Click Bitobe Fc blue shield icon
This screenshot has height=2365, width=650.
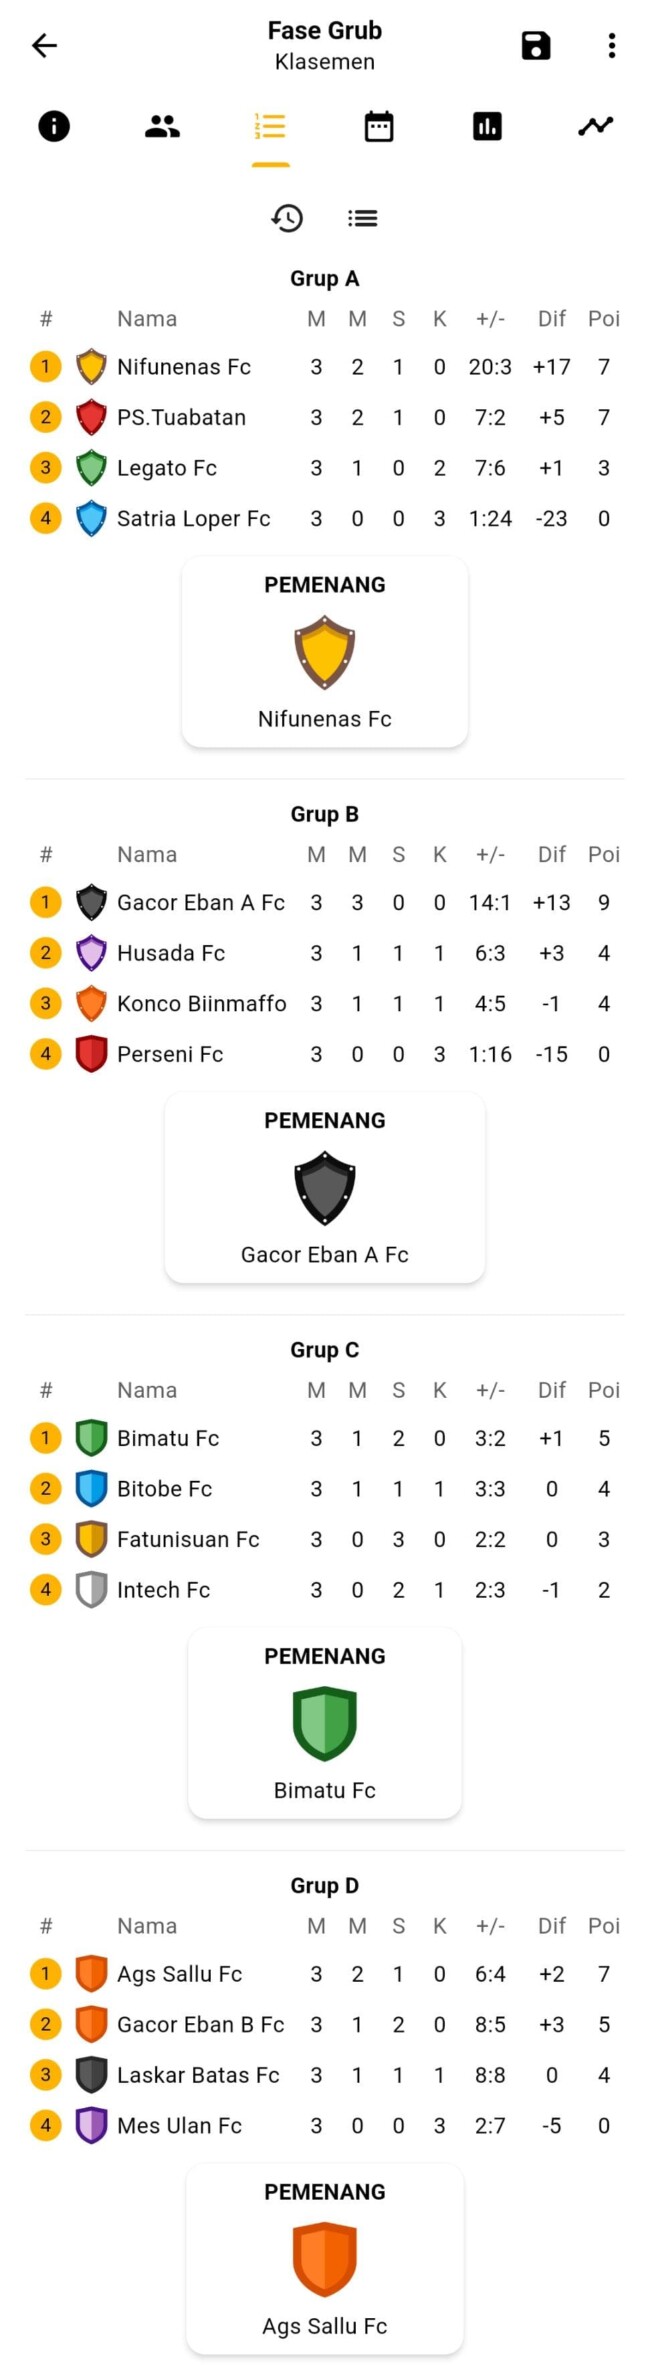point(91,1489)
